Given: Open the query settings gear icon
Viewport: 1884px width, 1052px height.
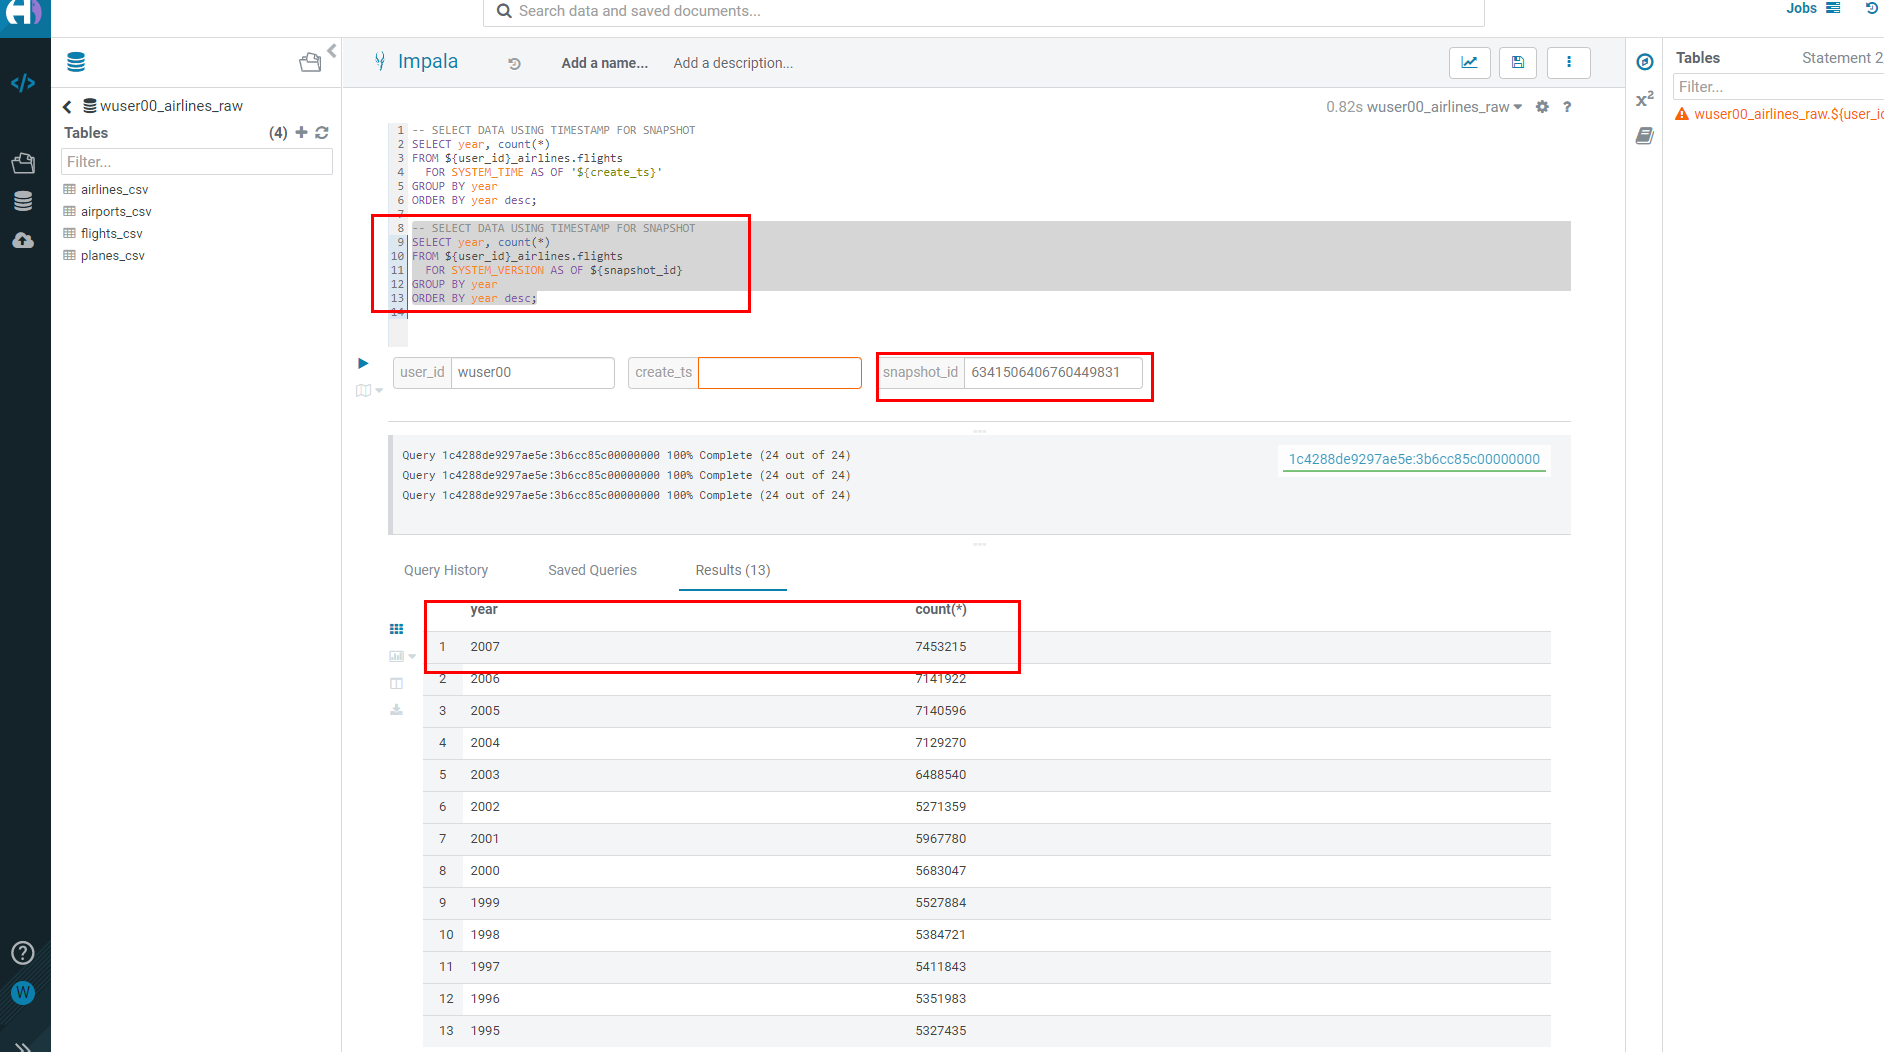Looking at the screenshot, I should coord(1542,107).
